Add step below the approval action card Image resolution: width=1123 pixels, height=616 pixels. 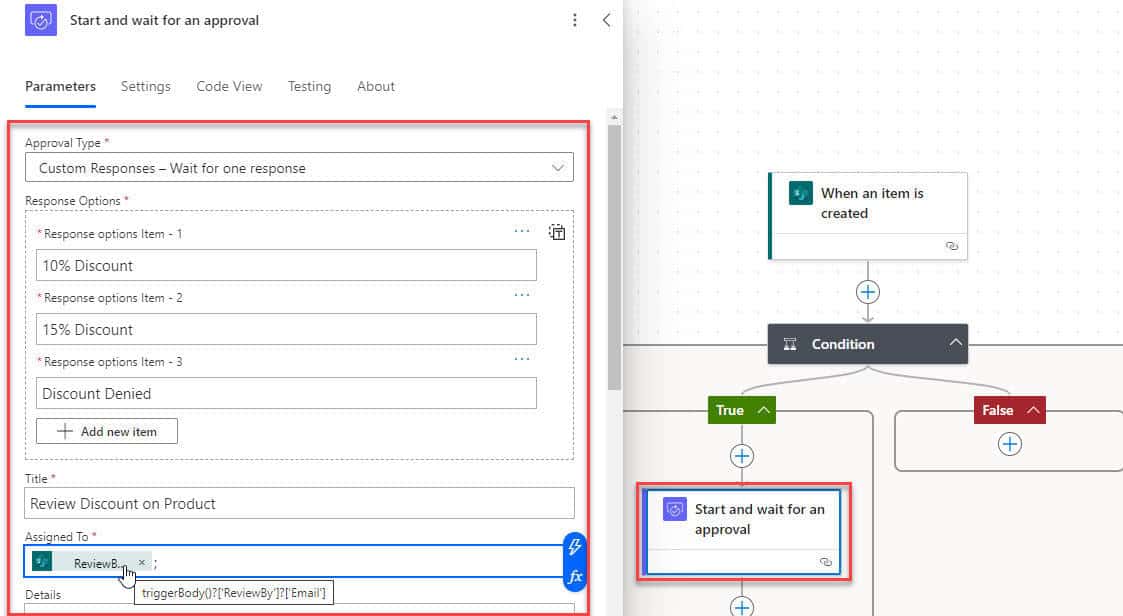[742, 607]
